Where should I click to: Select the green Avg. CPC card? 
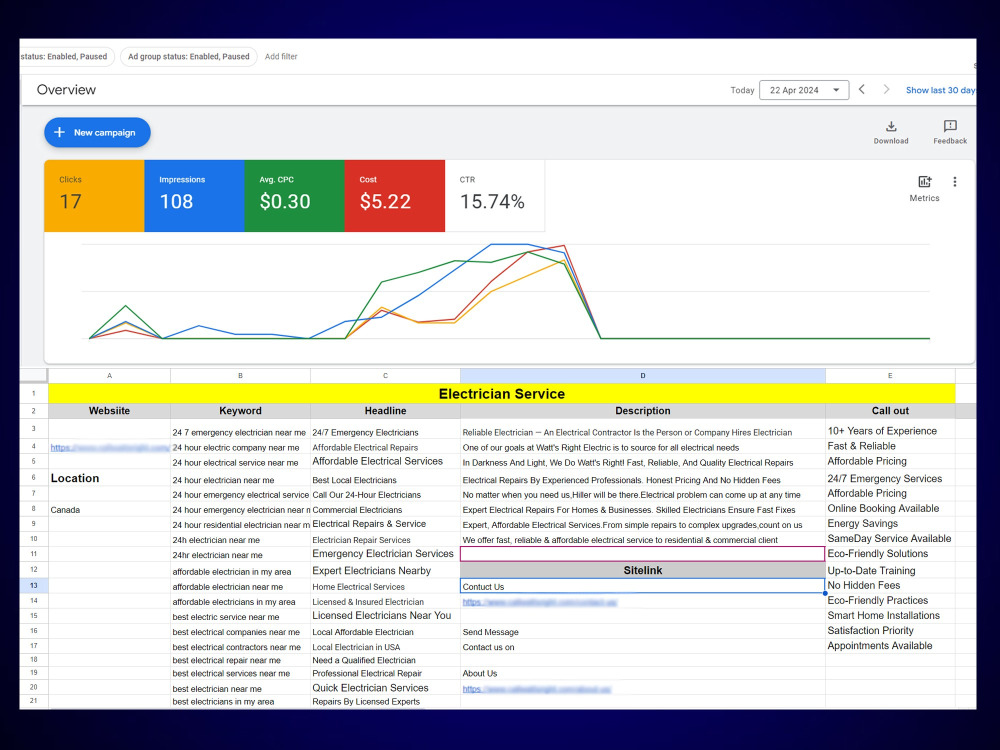[x=295, y=196]
